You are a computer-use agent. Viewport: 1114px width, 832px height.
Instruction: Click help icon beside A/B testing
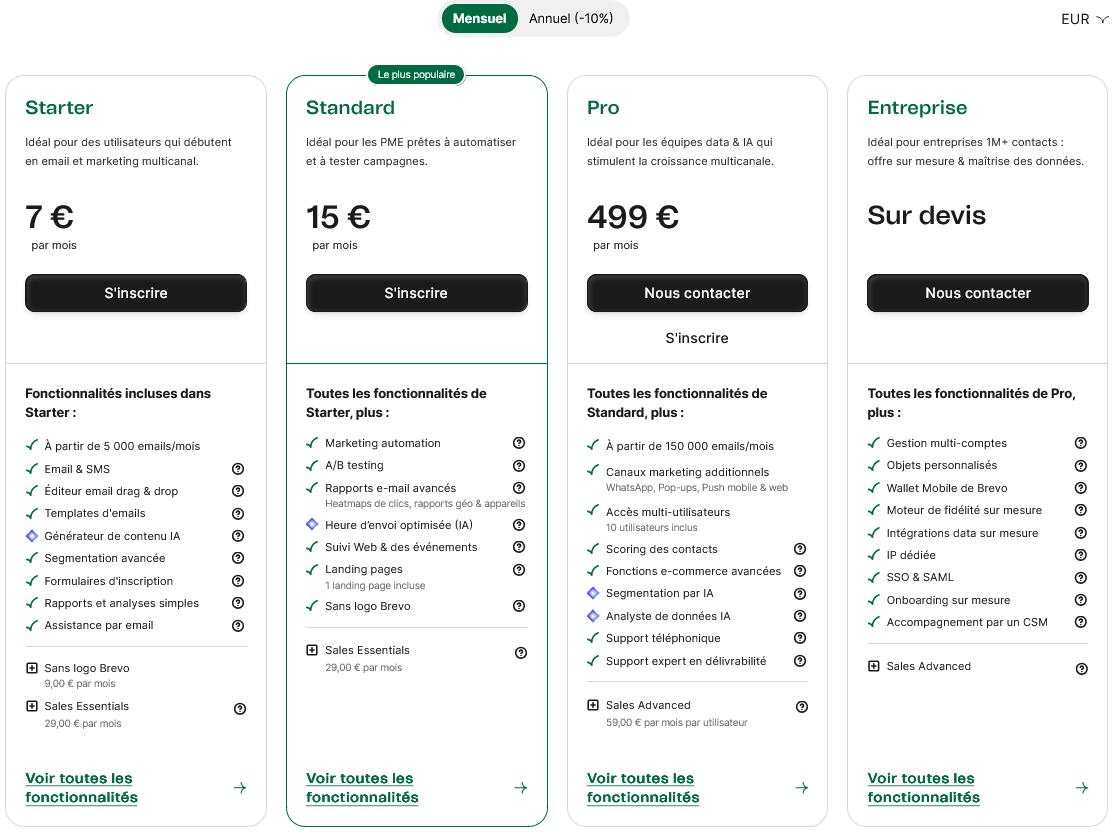519,466
